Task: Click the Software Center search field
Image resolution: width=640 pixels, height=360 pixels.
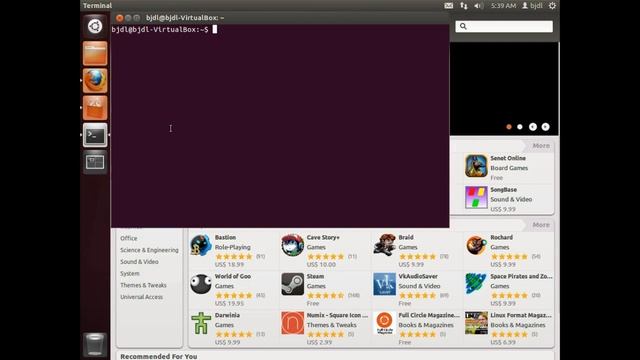Action: pyautogui.click(x=504, y=26)
